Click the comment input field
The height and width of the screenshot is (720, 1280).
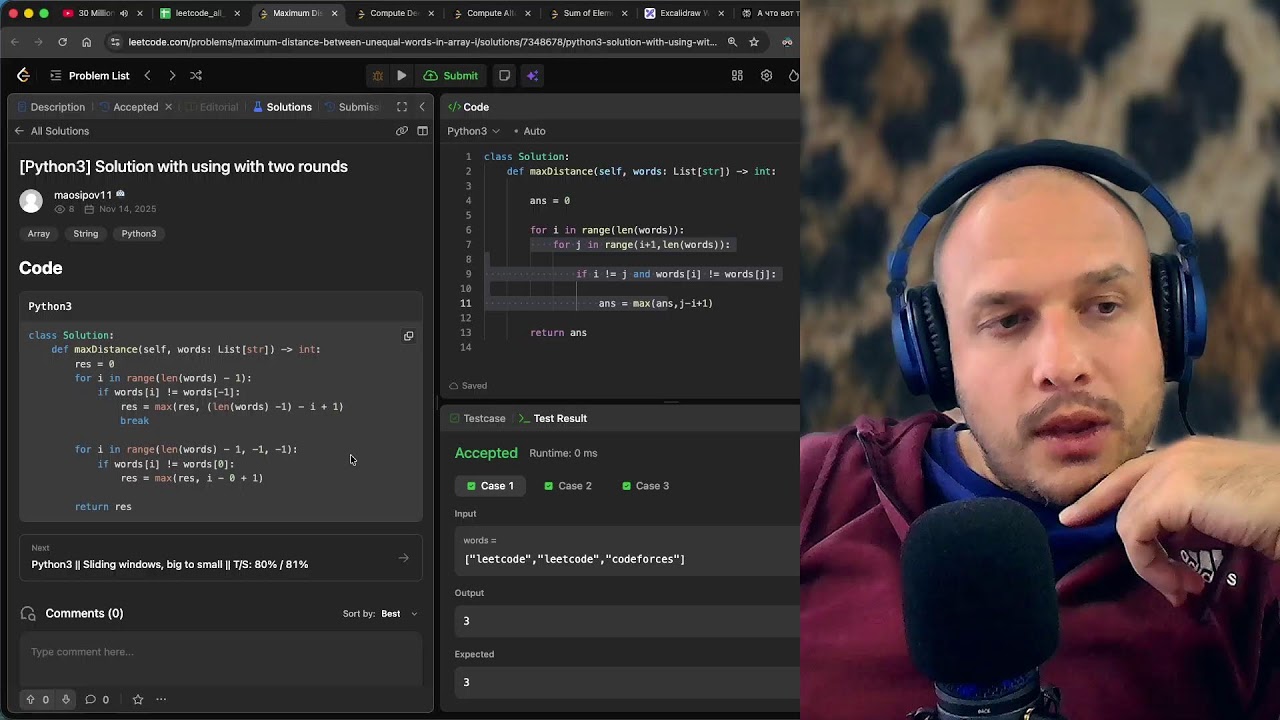click(x=221, y=660)
